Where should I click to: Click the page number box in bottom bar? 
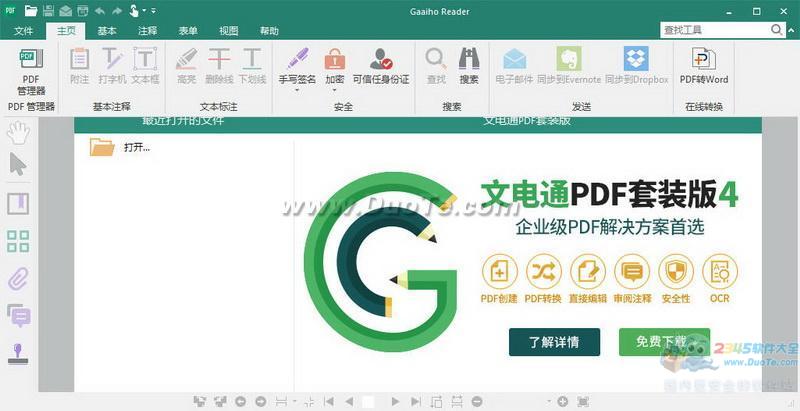point(368,402)
